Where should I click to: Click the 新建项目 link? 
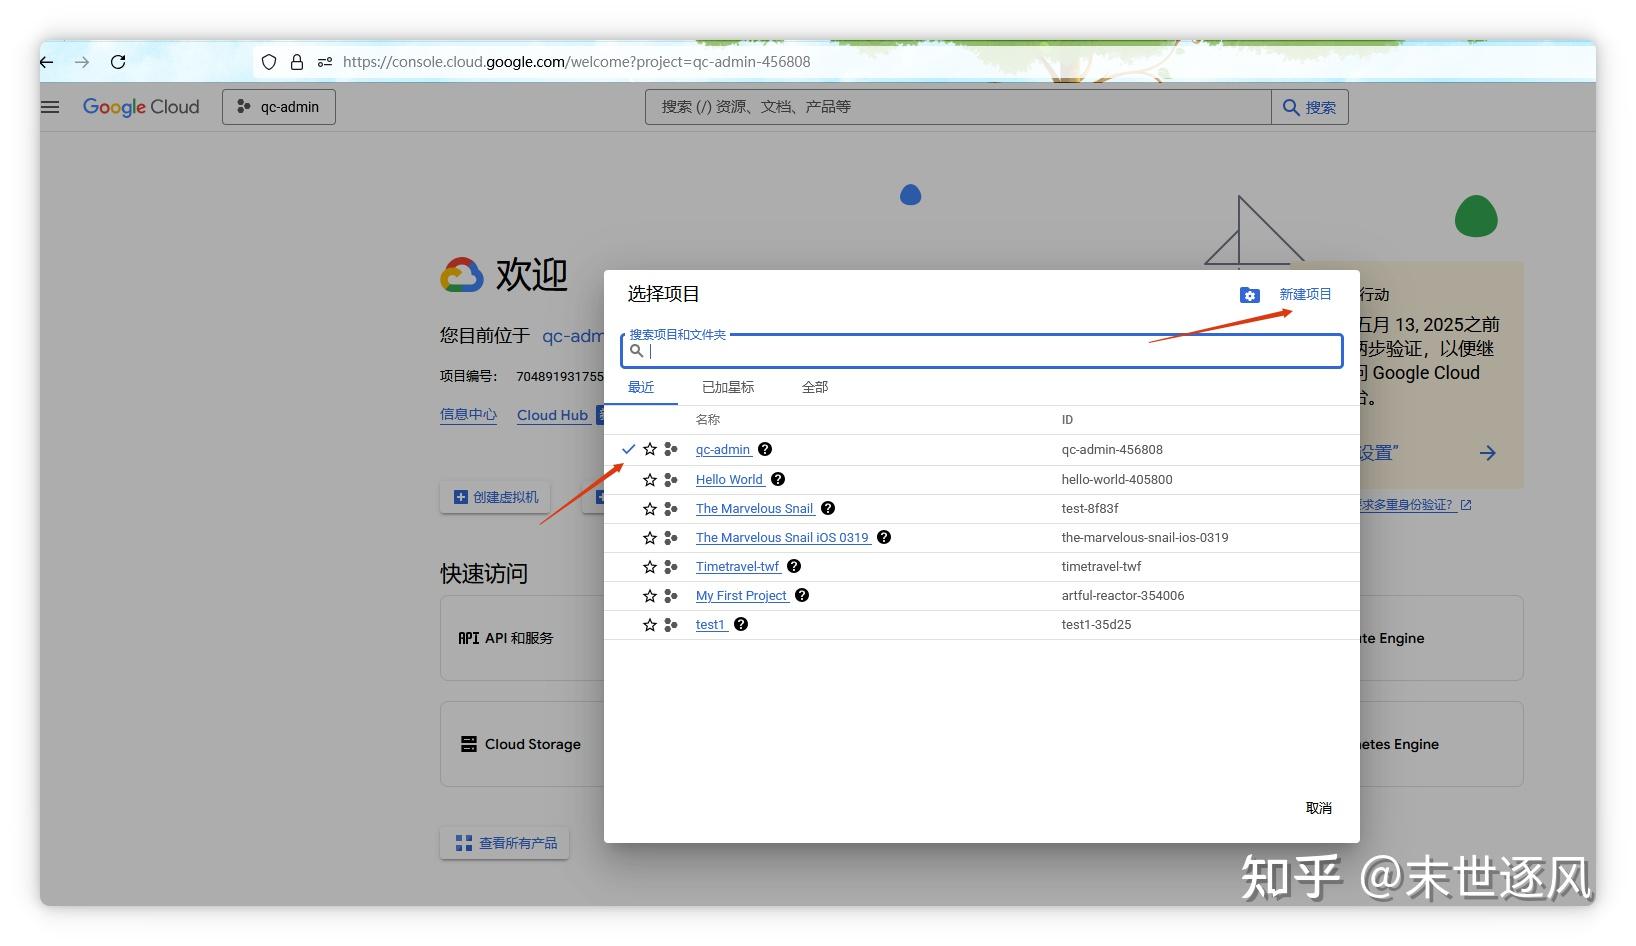click(x=1305, y=294)
